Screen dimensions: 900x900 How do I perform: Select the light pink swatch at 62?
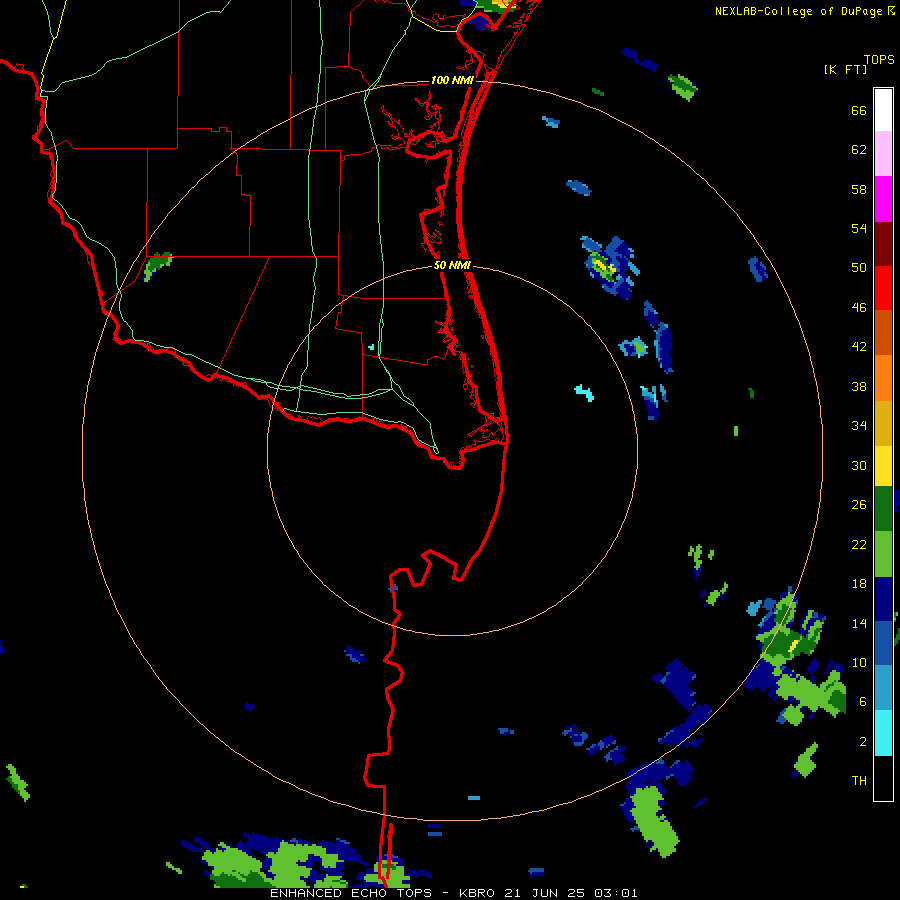click(x=883, y=153)
